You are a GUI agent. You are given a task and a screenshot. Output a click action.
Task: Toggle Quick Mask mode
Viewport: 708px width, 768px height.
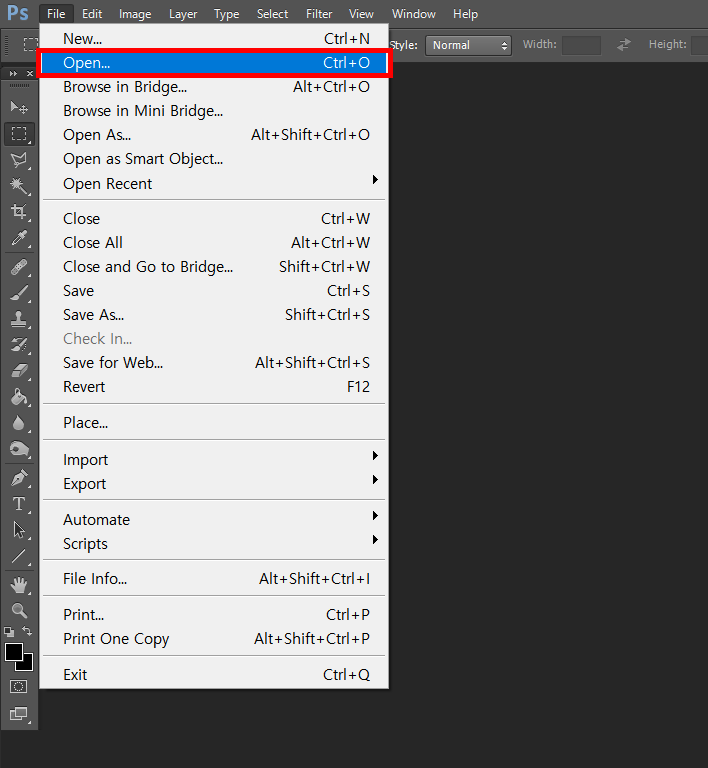click(19, 687)
